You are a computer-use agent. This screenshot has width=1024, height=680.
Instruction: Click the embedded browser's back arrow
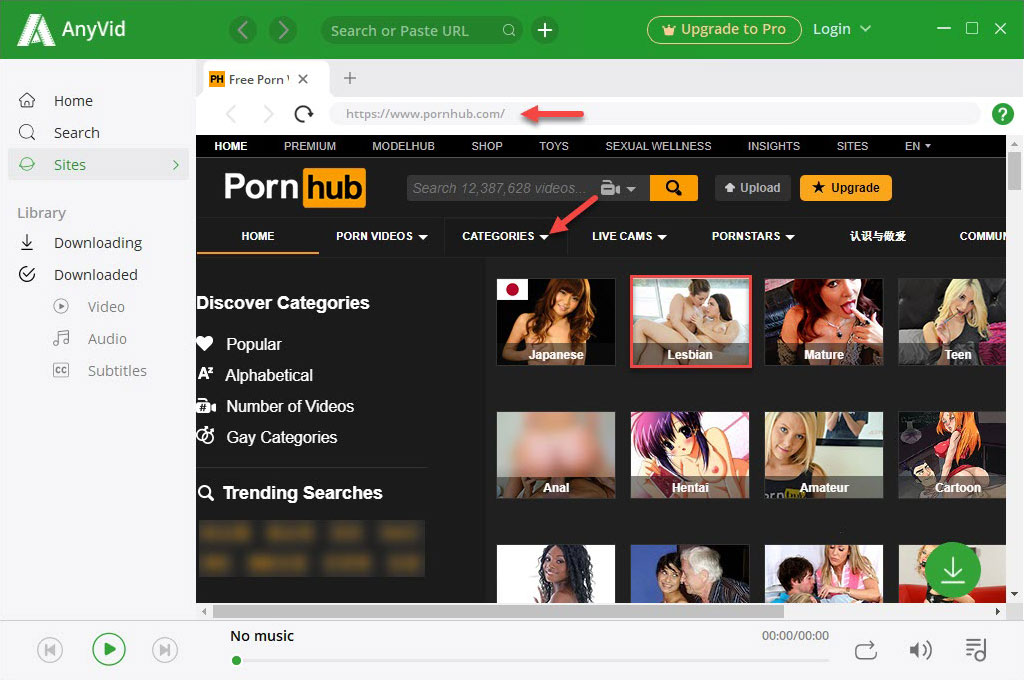click(231, 114)
